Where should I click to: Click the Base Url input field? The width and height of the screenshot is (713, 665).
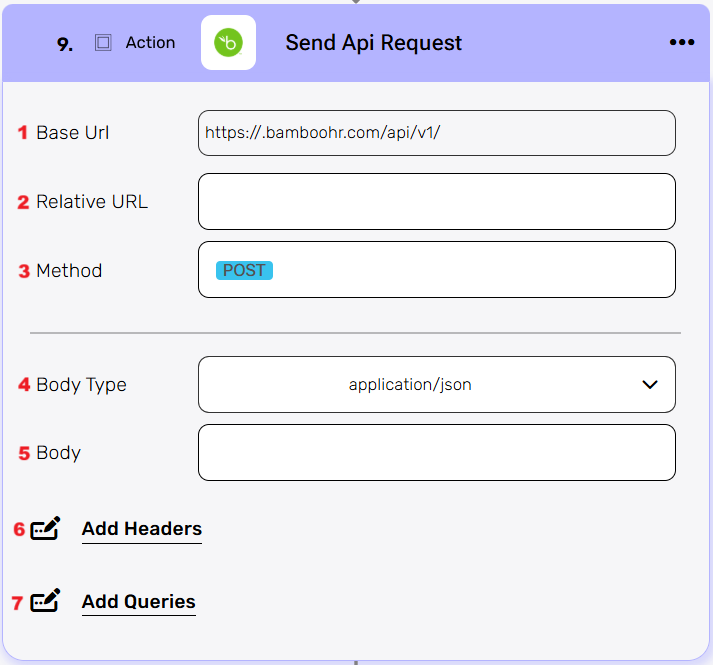pyautogui.click(x=436, y=133)
